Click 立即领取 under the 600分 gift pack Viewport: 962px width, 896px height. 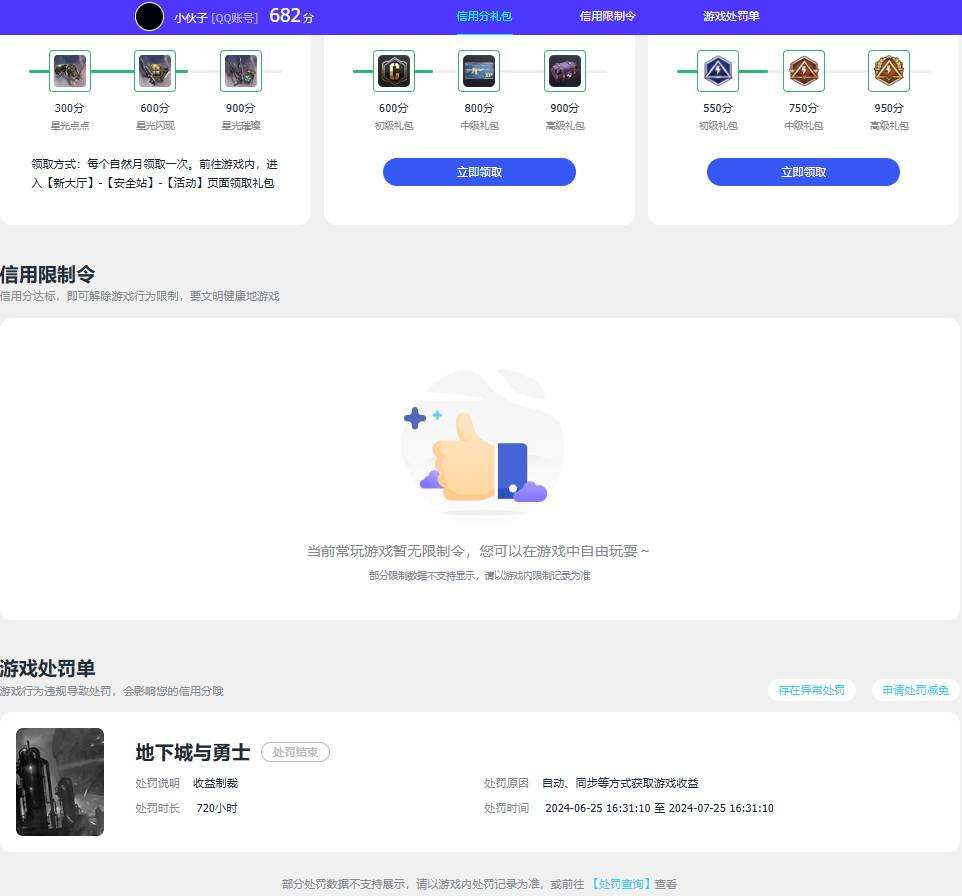pyautogui.click(x=479, y=172)
